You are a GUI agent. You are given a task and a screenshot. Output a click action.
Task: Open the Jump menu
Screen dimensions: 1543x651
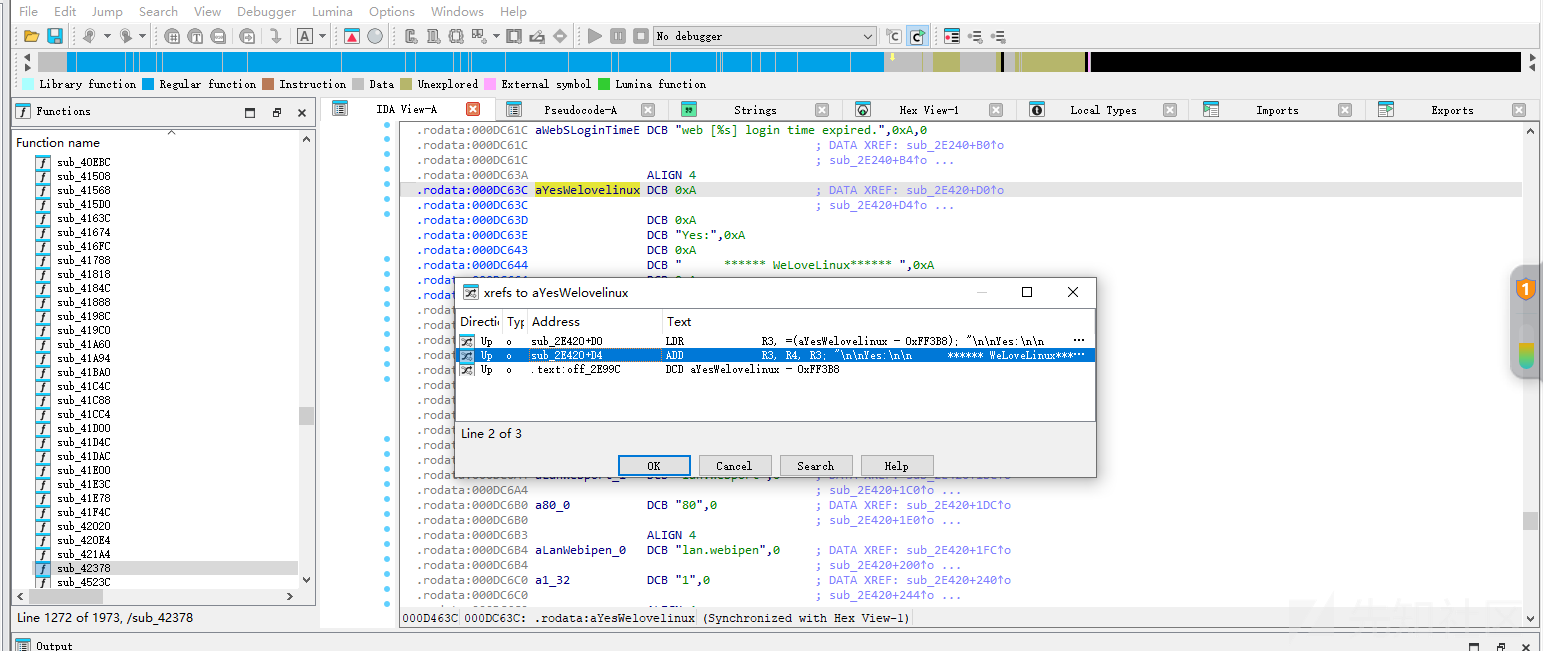pyautogui.click(x=107, y=12)
